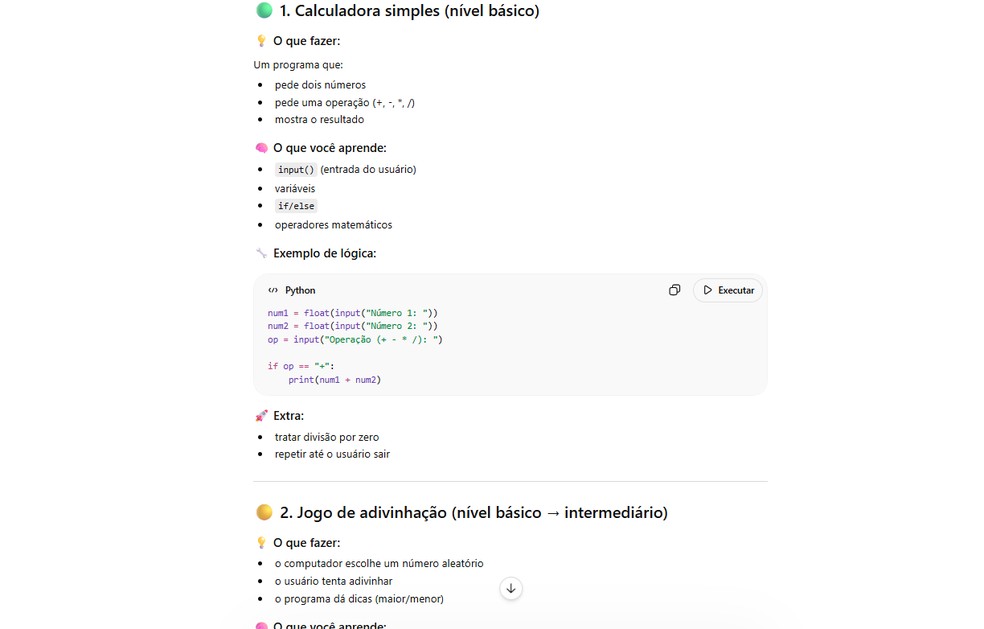
Task: Click the heading 1. Calculadora simples
Action: pos(409,10)
